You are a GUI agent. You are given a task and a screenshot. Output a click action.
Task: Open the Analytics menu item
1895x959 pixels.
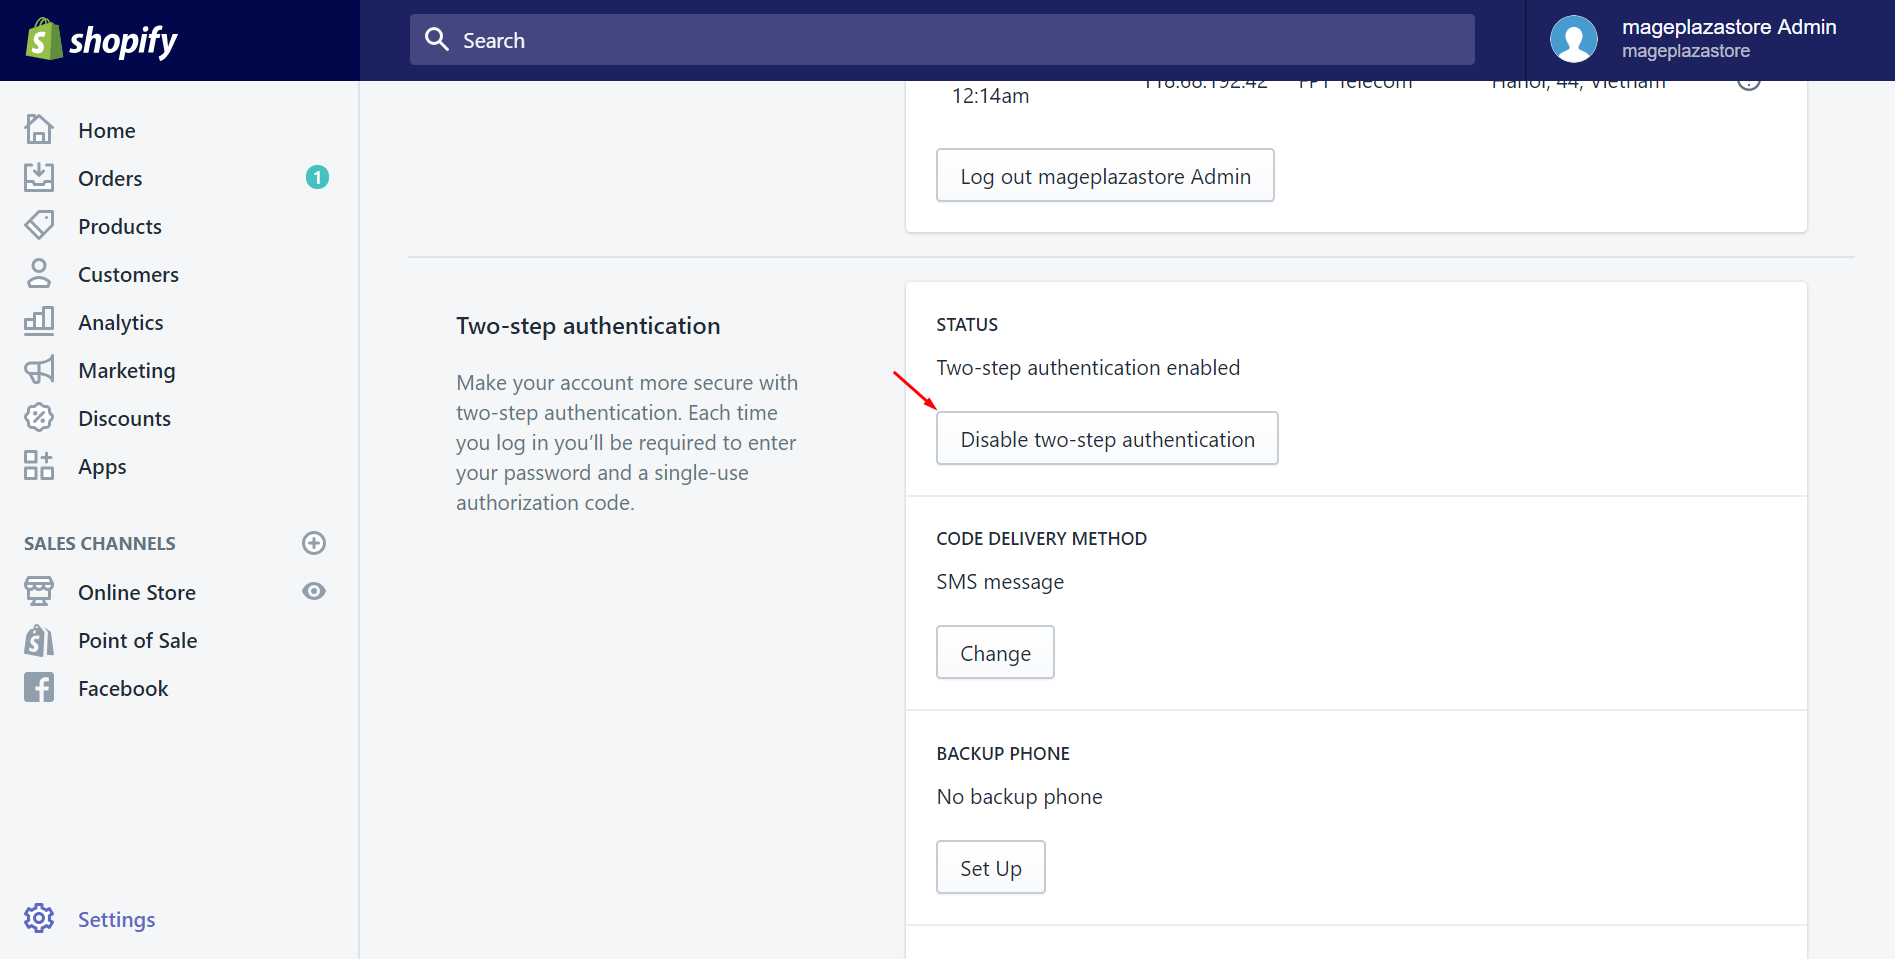click(x=121, y=322)
